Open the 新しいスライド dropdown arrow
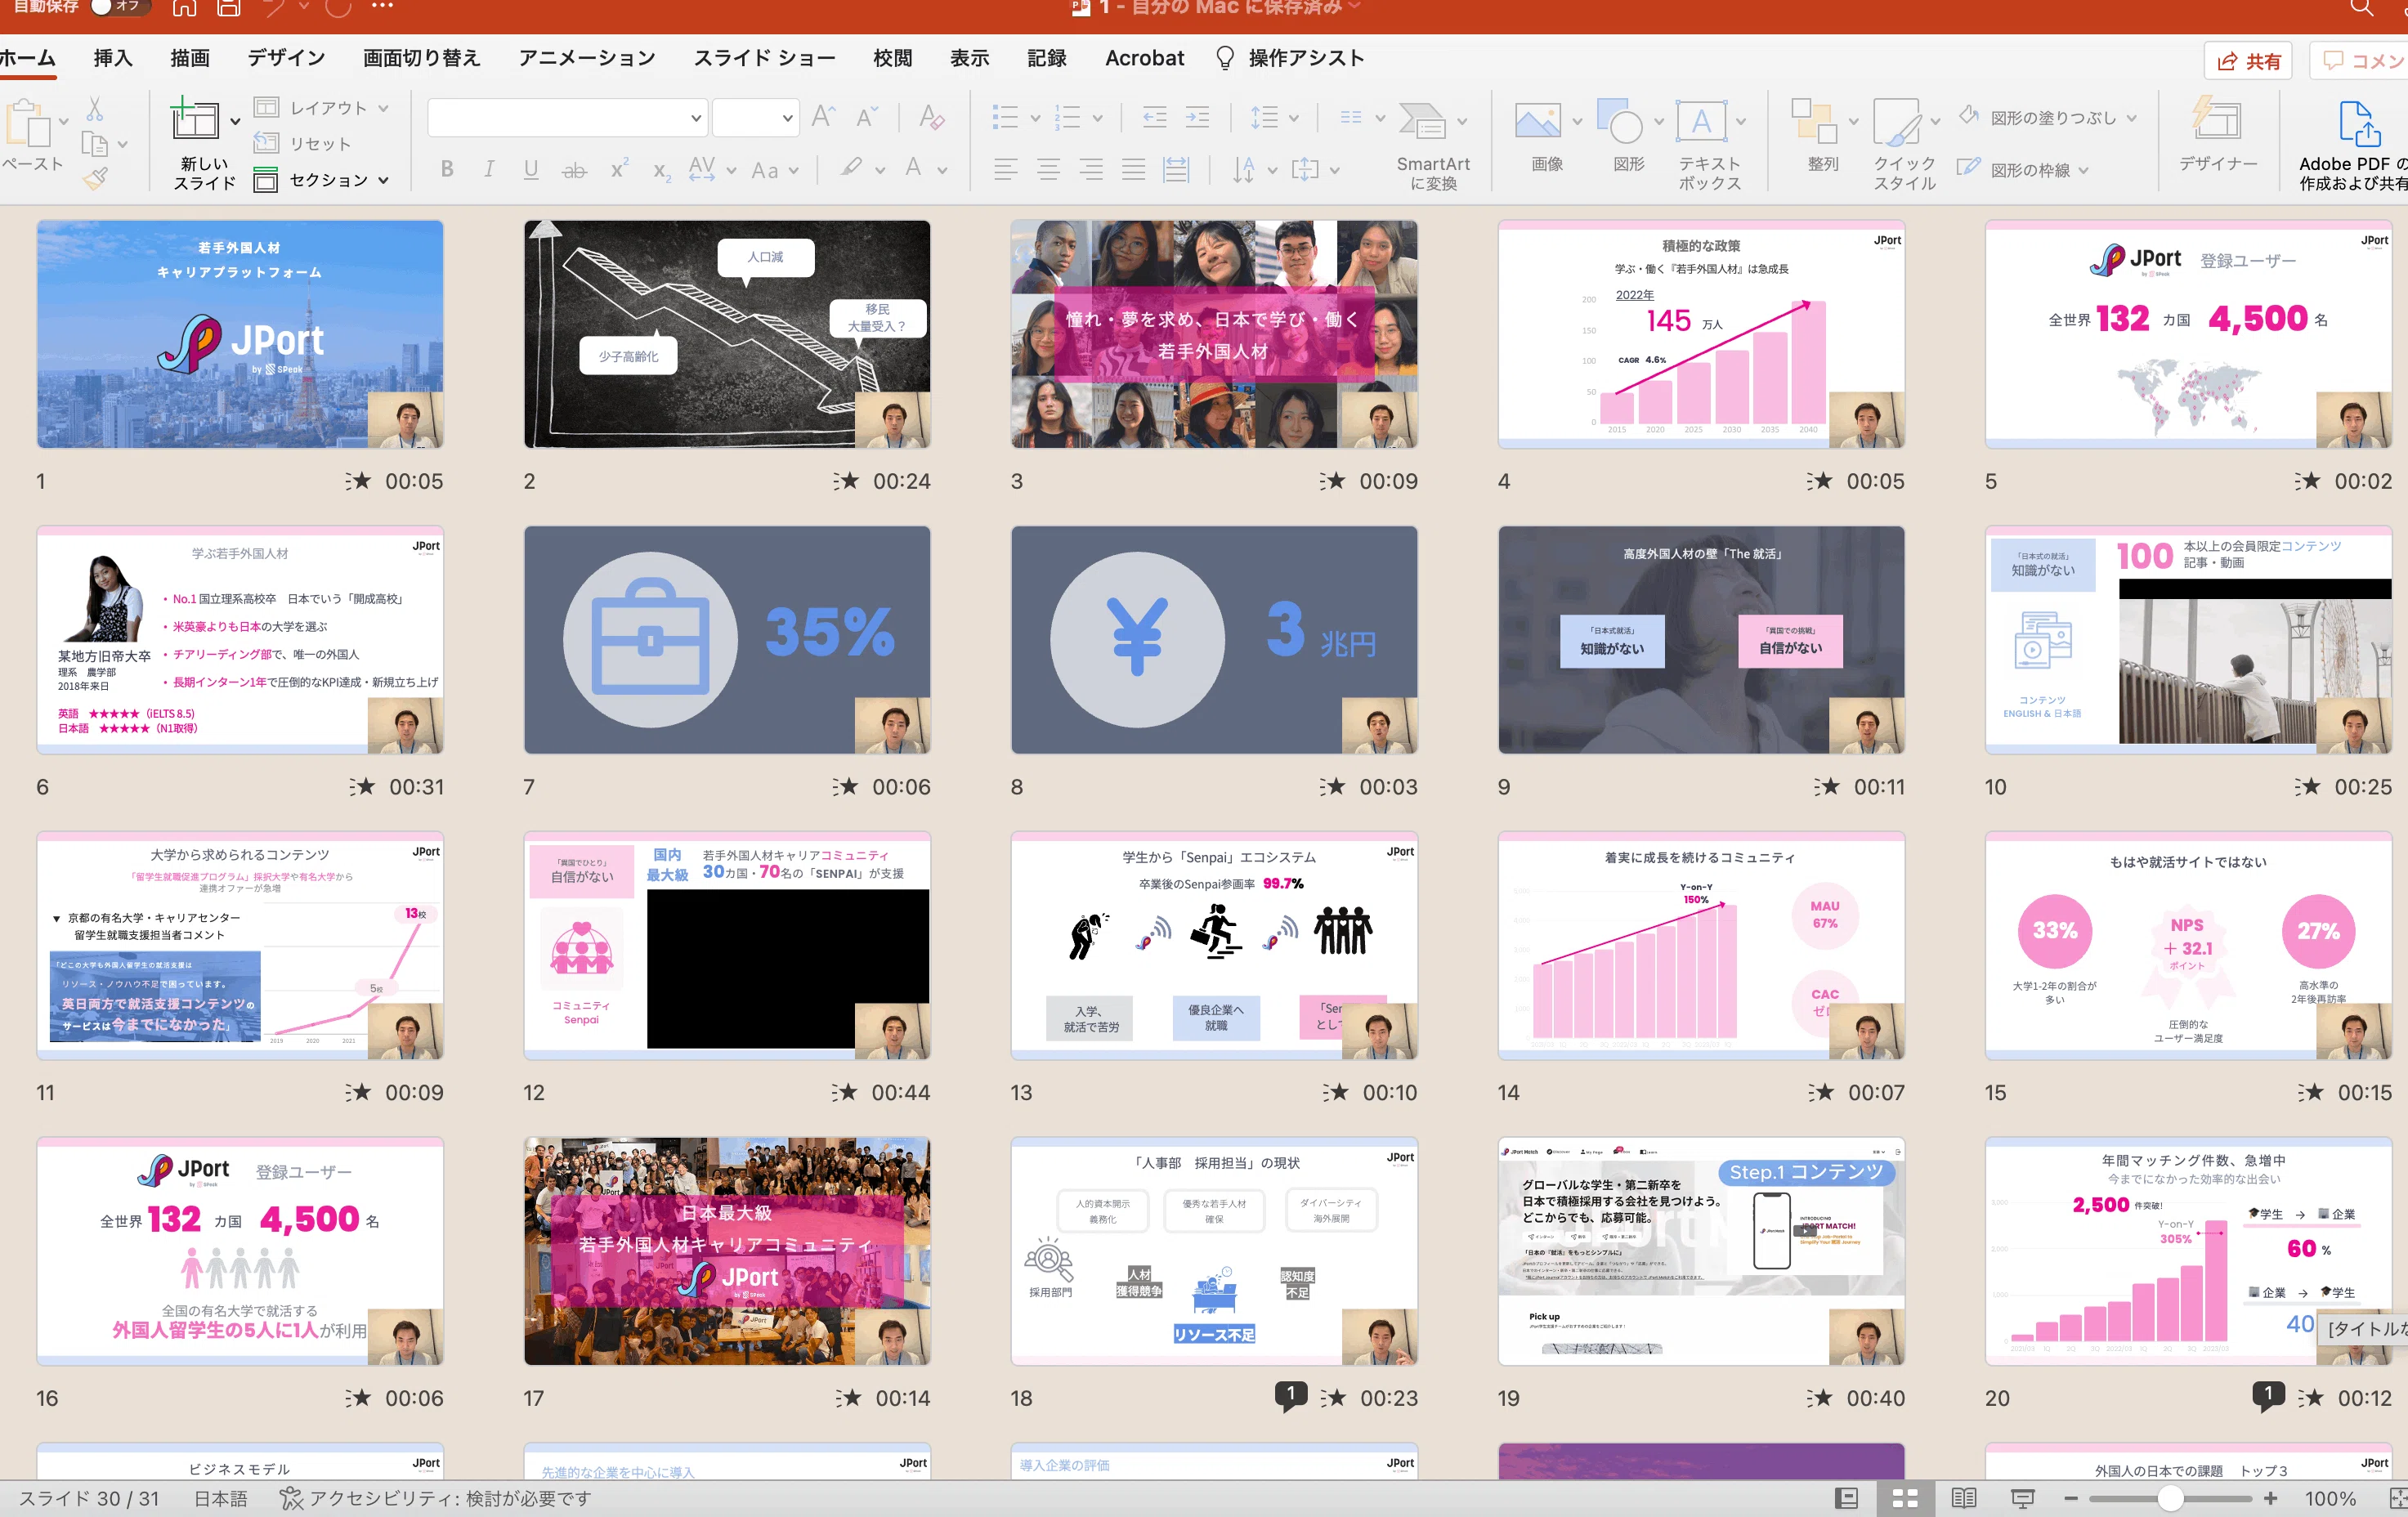This screenshot has width=2408, height=1517. (235, 121)
